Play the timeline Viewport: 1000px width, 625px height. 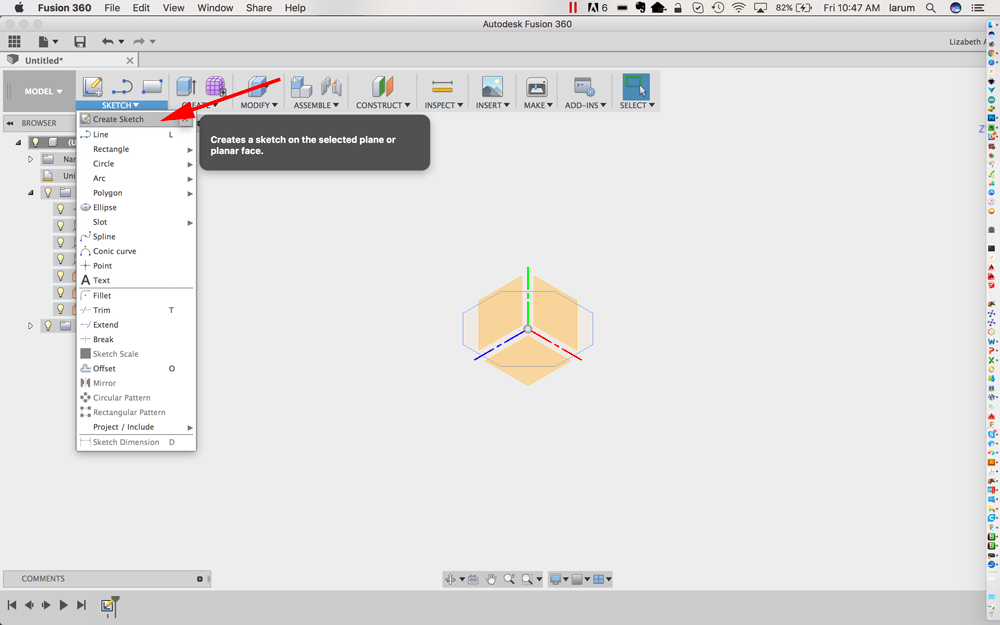pyautogui.click(x=63, y=605)
